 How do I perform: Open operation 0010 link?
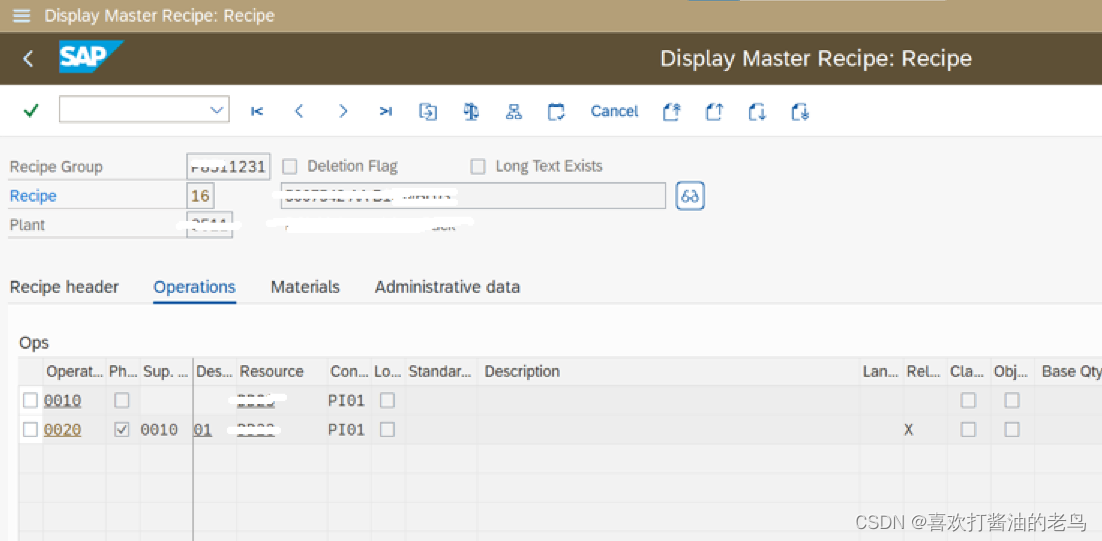63,401
